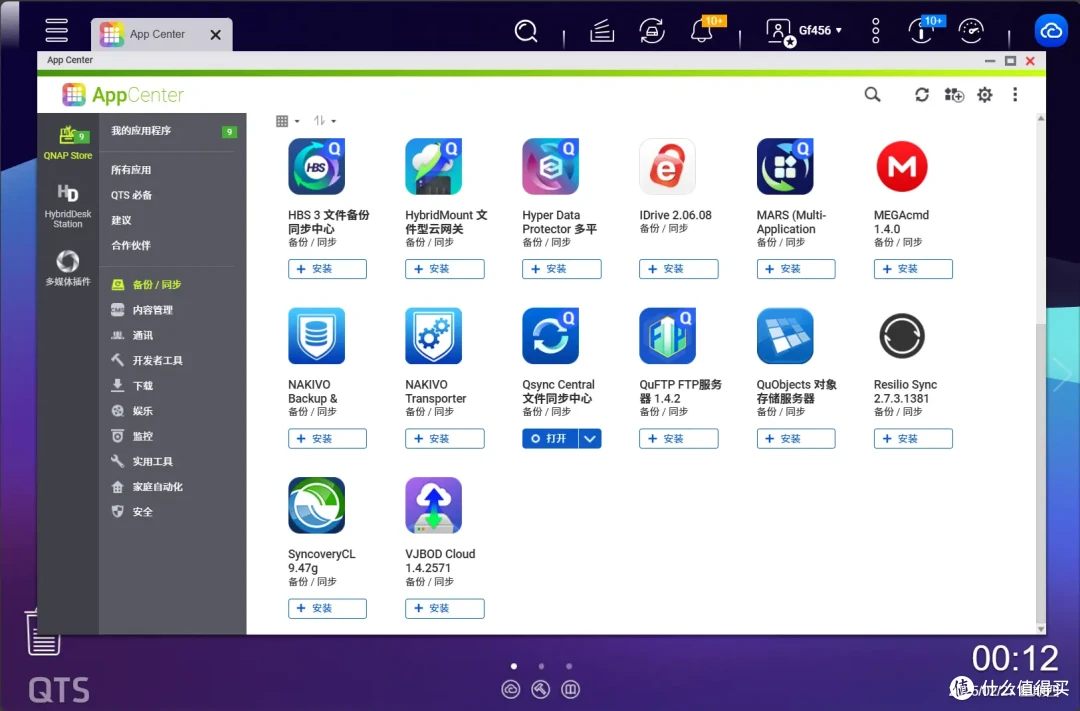Click the Qsync Central app icon
The height and width of the screenshot is (711, 1080).
point(550,336)
